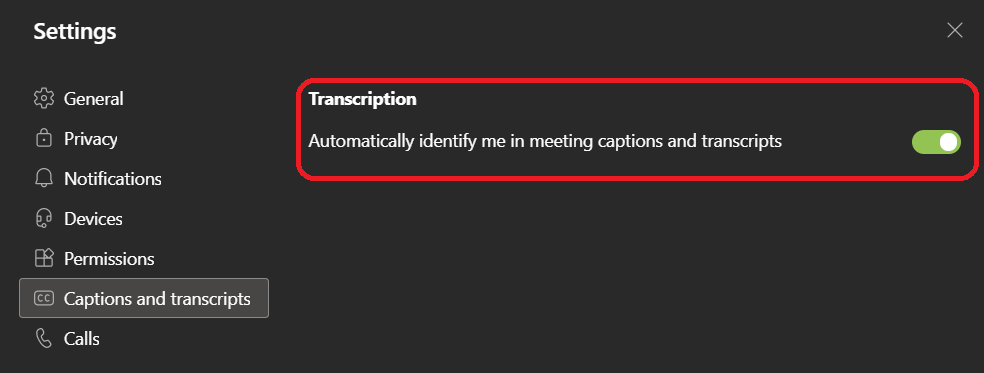Click the Settings dialog title

point(75,31)
